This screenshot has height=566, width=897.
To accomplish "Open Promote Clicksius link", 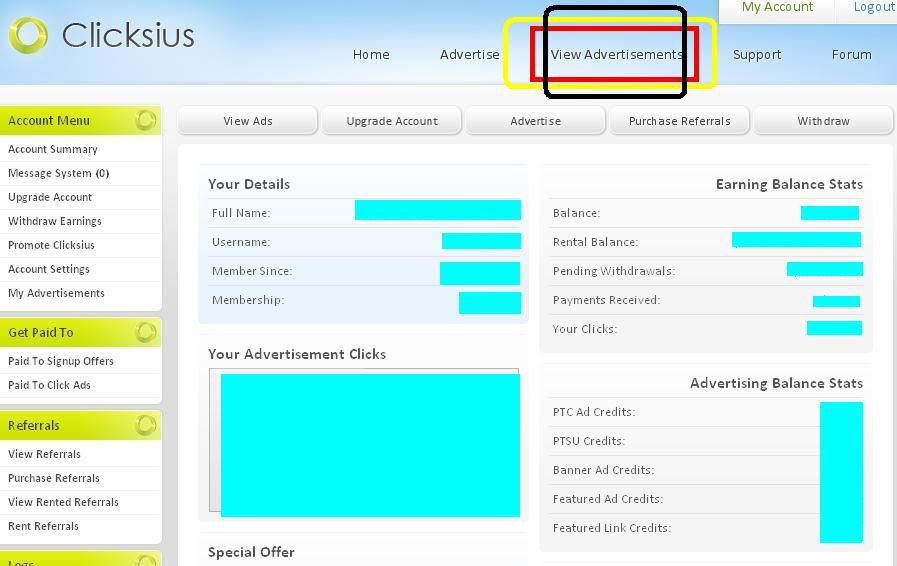I will 51,245.
